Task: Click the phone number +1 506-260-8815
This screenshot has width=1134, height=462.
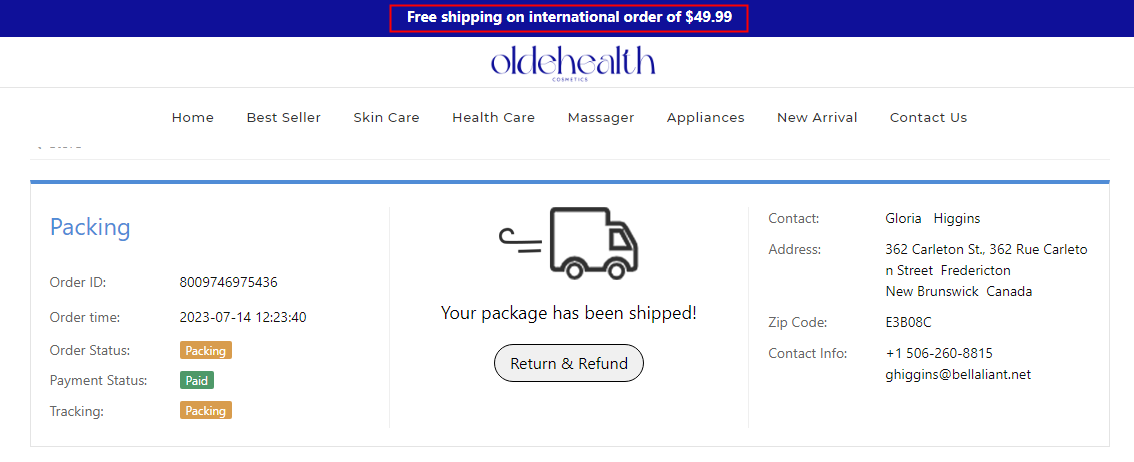Action: point(939,353)
